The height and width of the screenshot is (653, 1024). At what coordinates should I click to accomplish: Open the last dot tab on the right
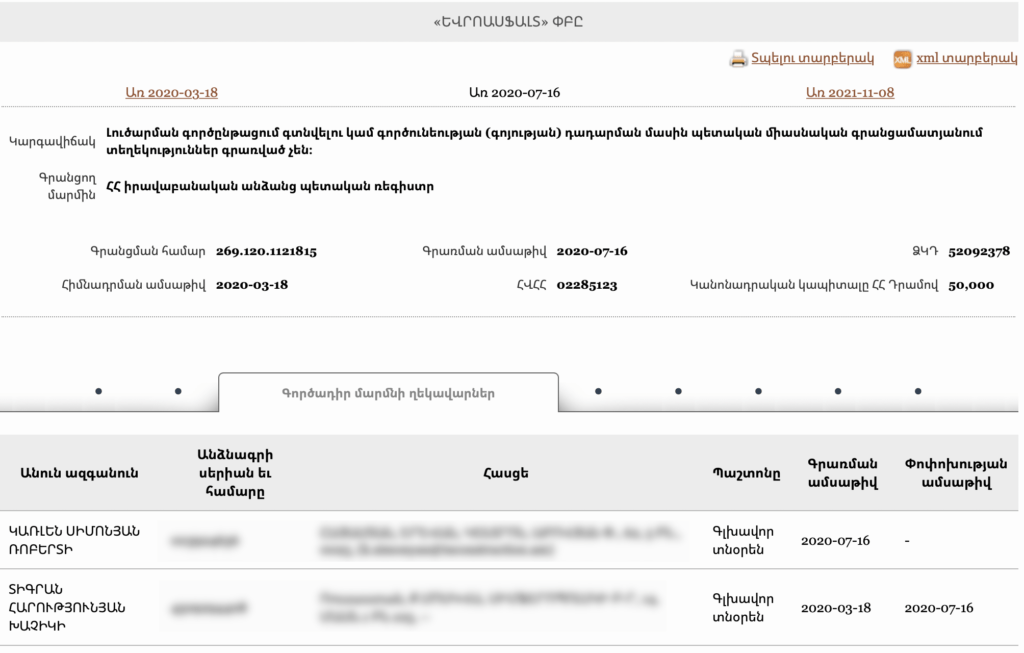(918, 391)
